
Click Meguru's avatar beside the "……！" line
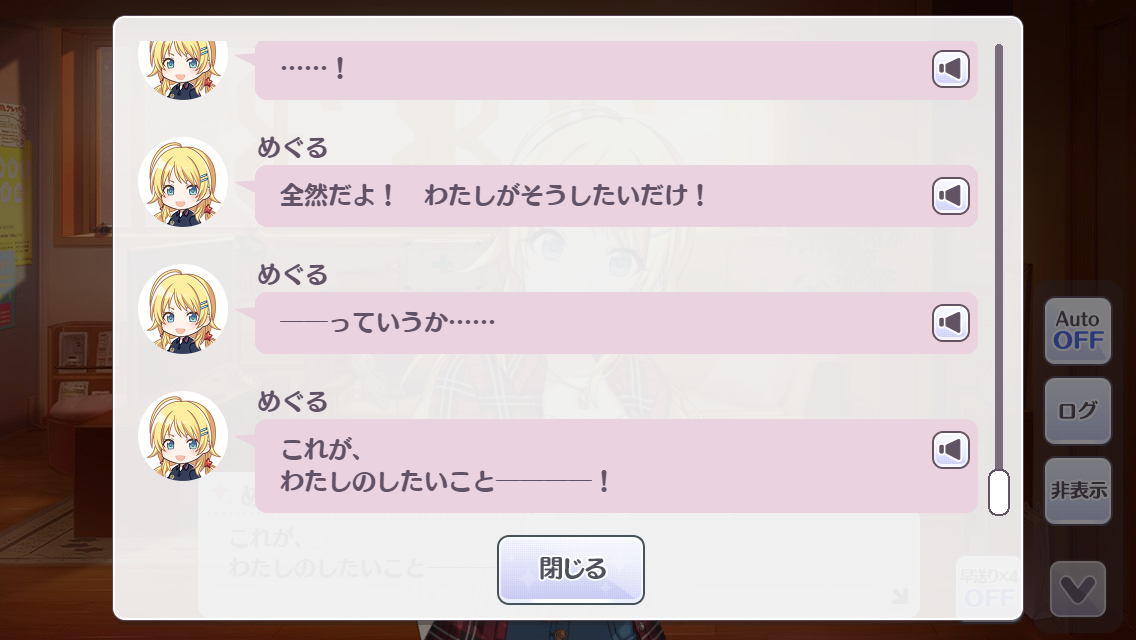[x=183, y=70]
